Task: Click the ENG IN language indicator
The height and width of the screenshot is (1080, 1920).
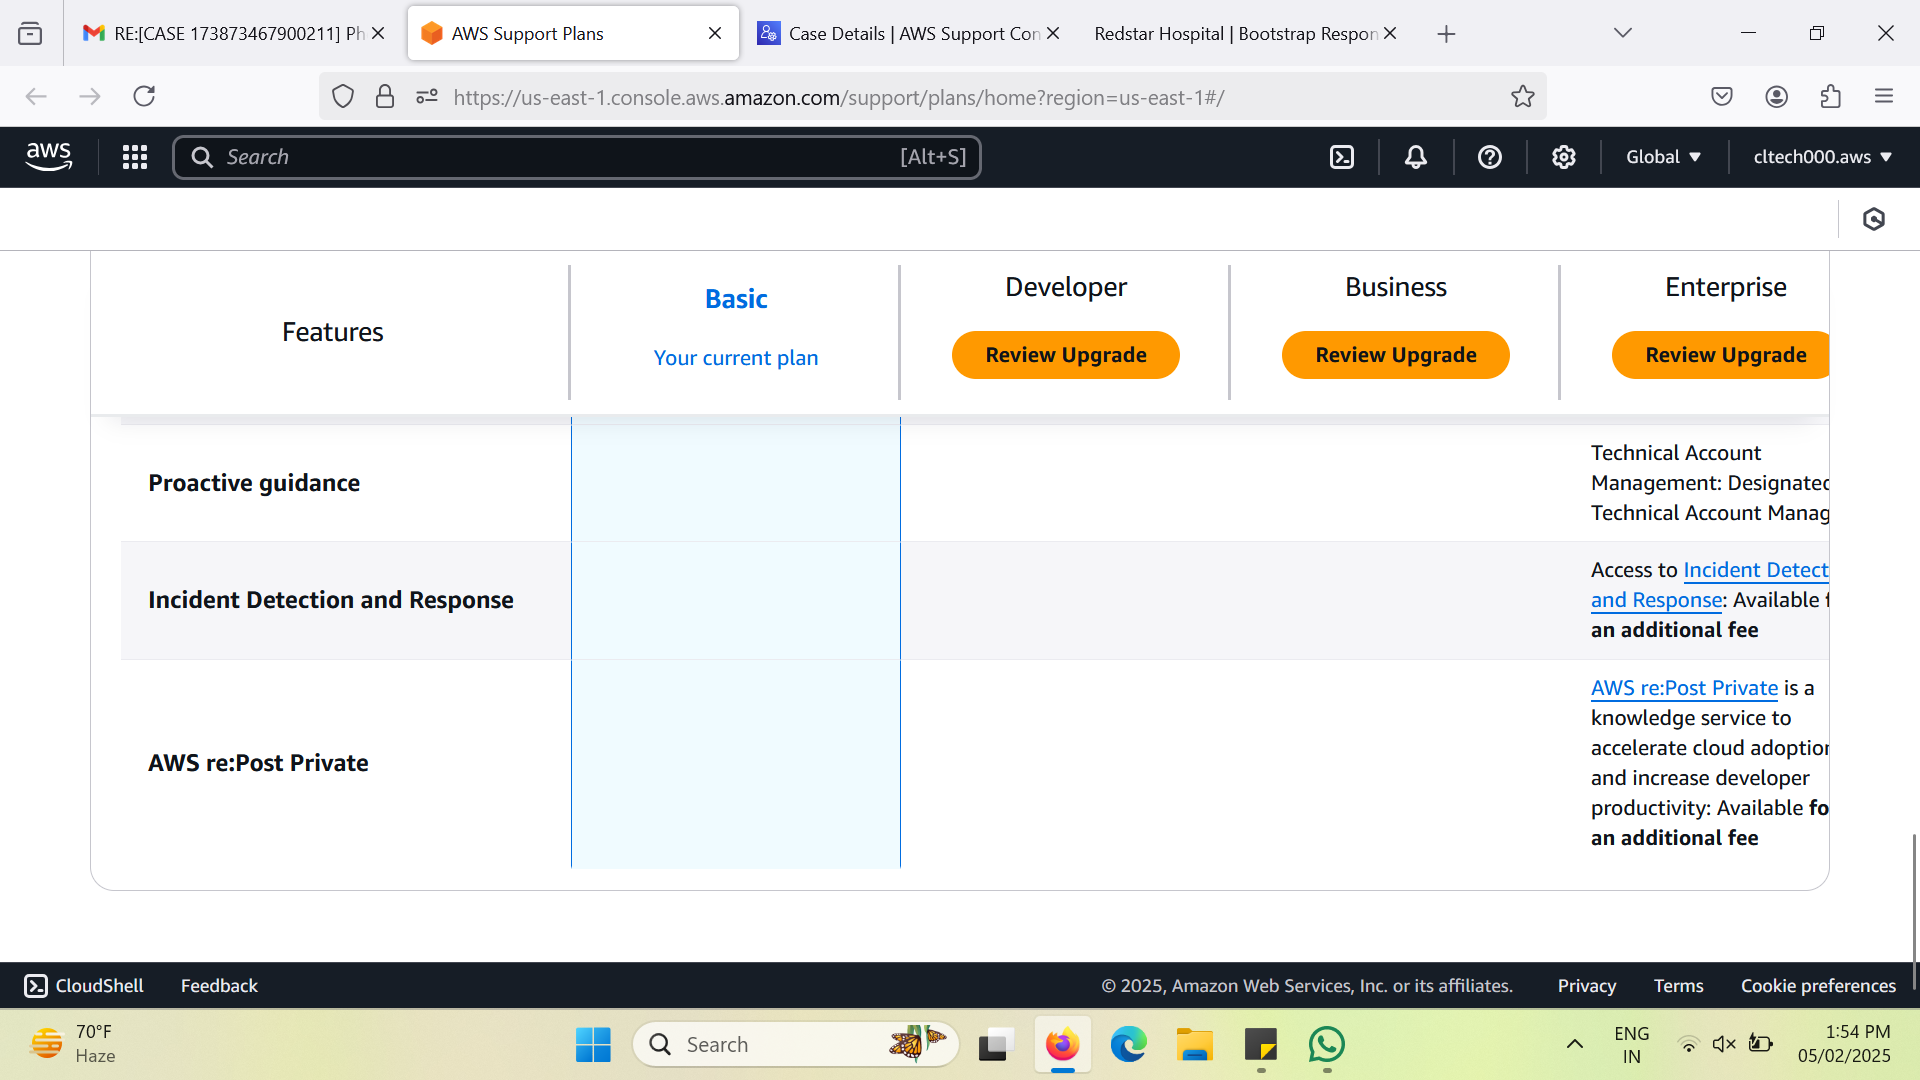Action: pyautogui.click(x=1632, y=1045)
